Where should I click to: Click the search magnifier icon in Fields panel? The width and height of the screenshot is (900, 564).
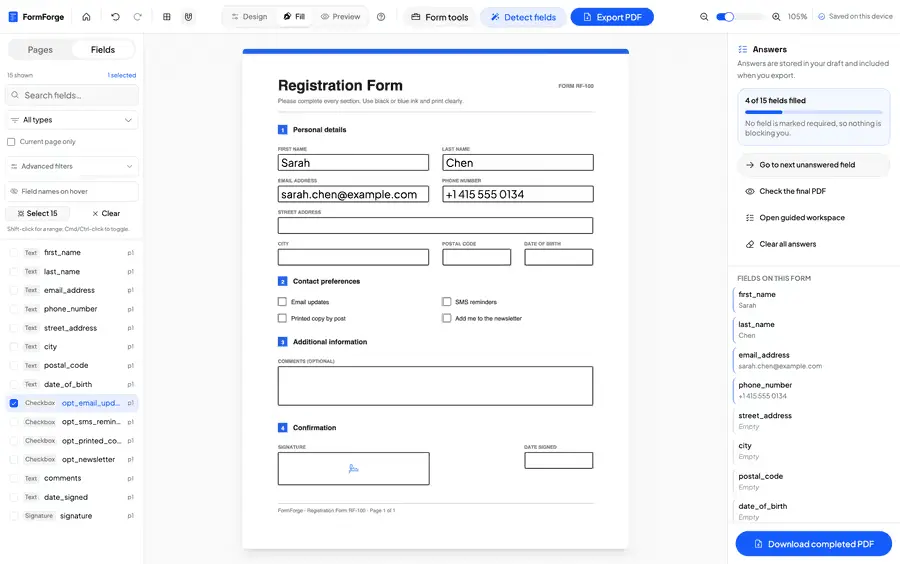(x=15, y=95)
